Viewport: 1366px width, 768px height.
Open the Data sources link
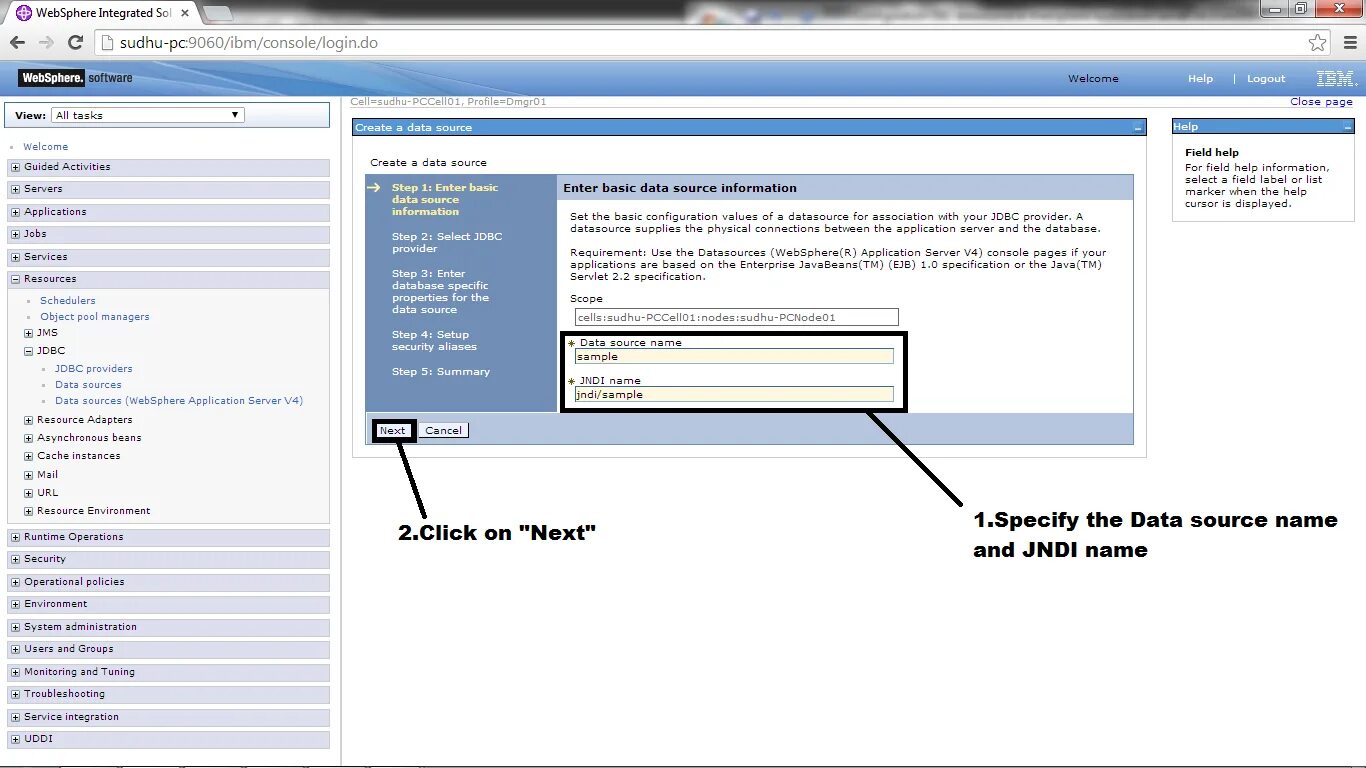click(88, 385)
